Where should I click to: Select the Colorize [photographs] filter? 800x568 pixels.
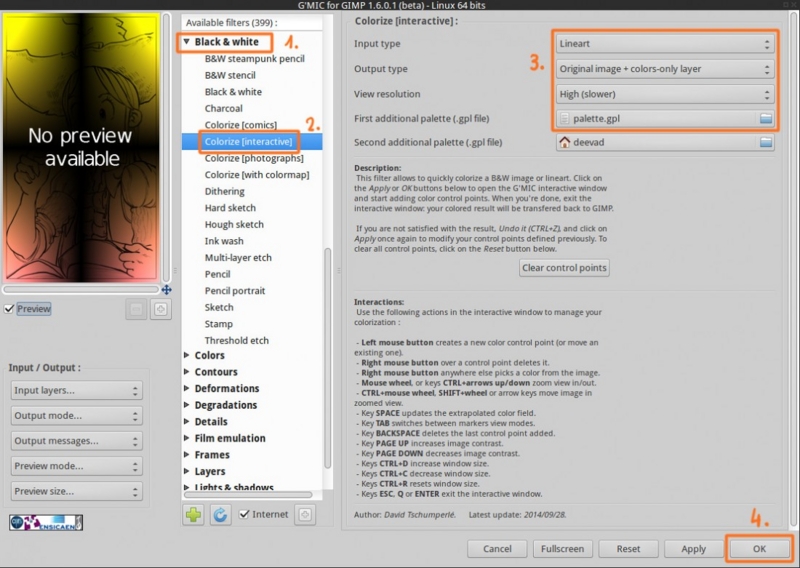254,158
